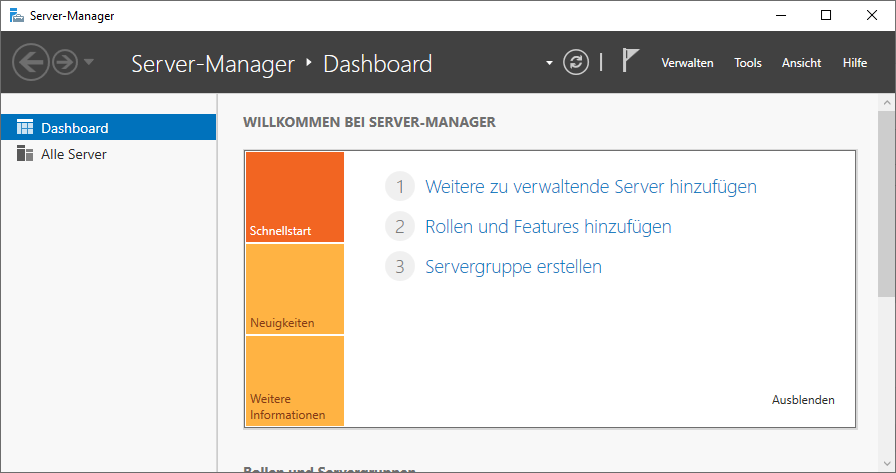This screenshot has height=473, width=896.
Task: Click the Server-Manager title bar icon
Action: point(17,15)
